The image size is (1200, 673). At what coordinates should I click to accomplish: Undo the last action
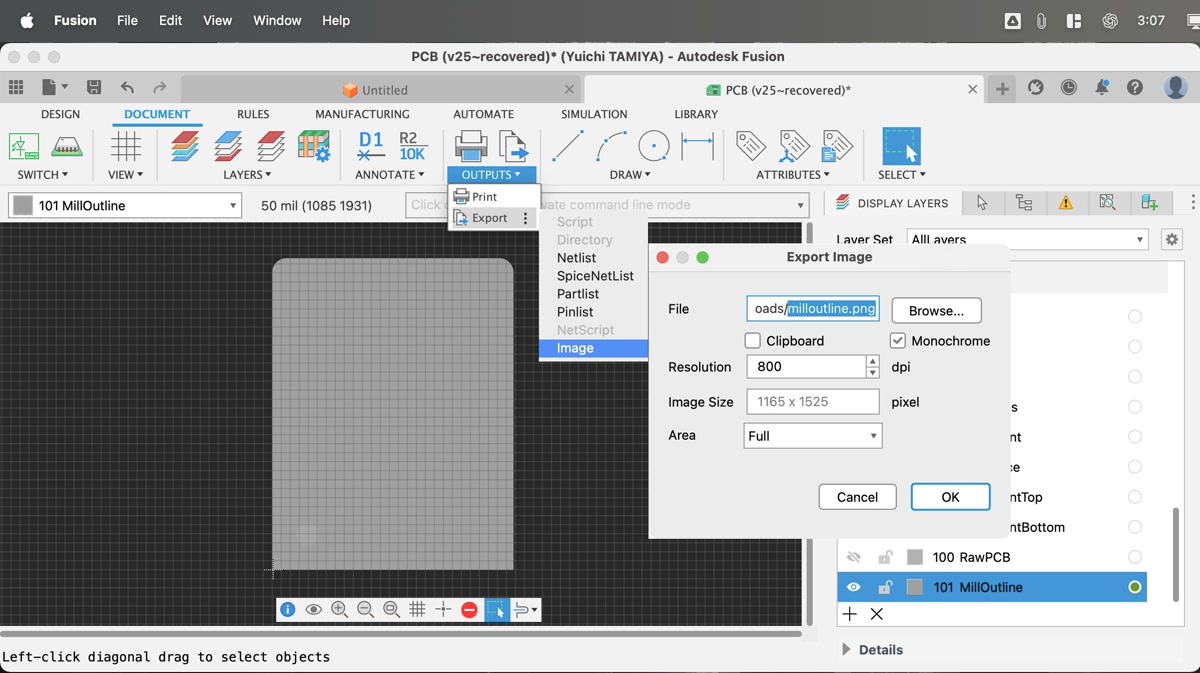[x=127, y=88]
